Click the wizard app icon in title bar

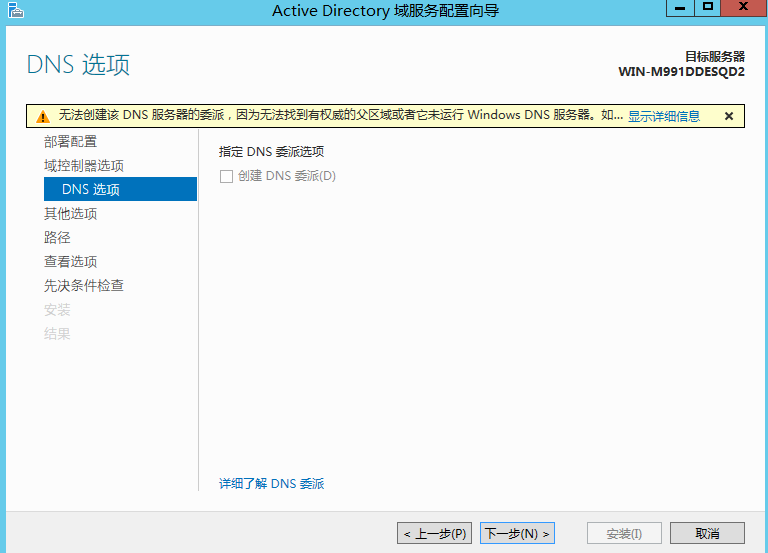pos(16,10)
